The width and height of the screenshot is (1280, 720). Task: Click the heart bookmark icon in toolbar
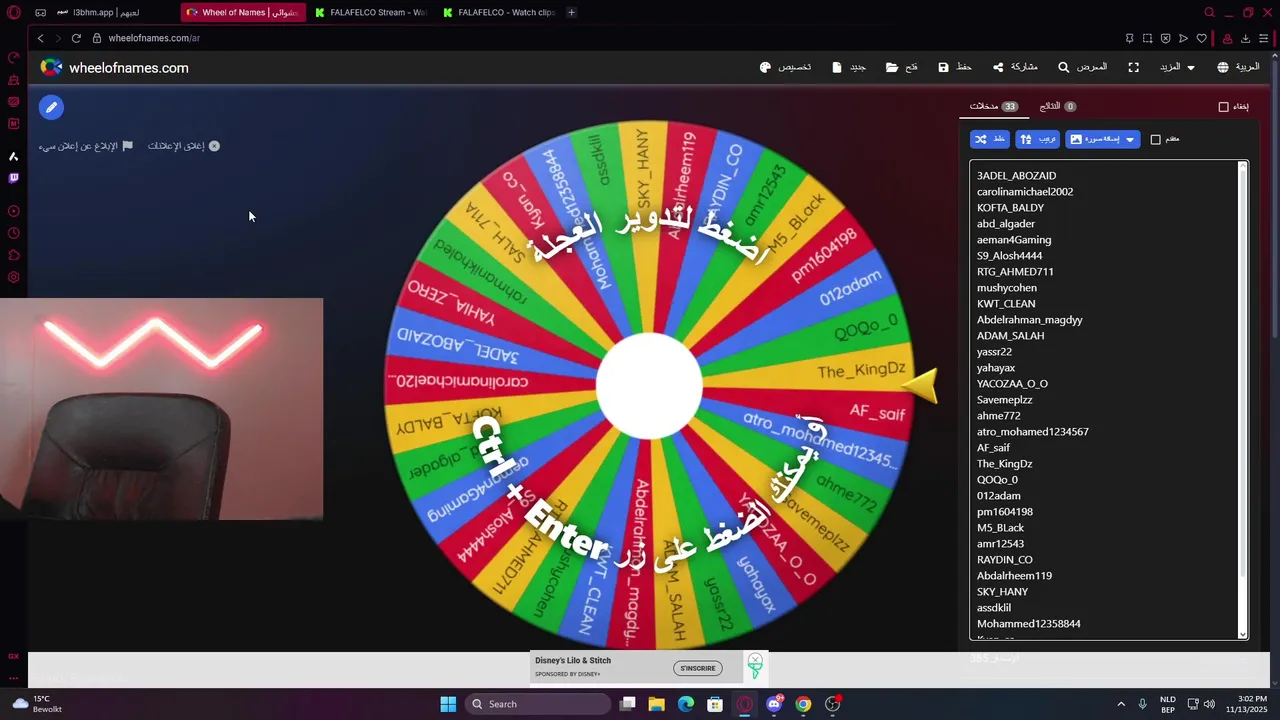click(1201, 38)
